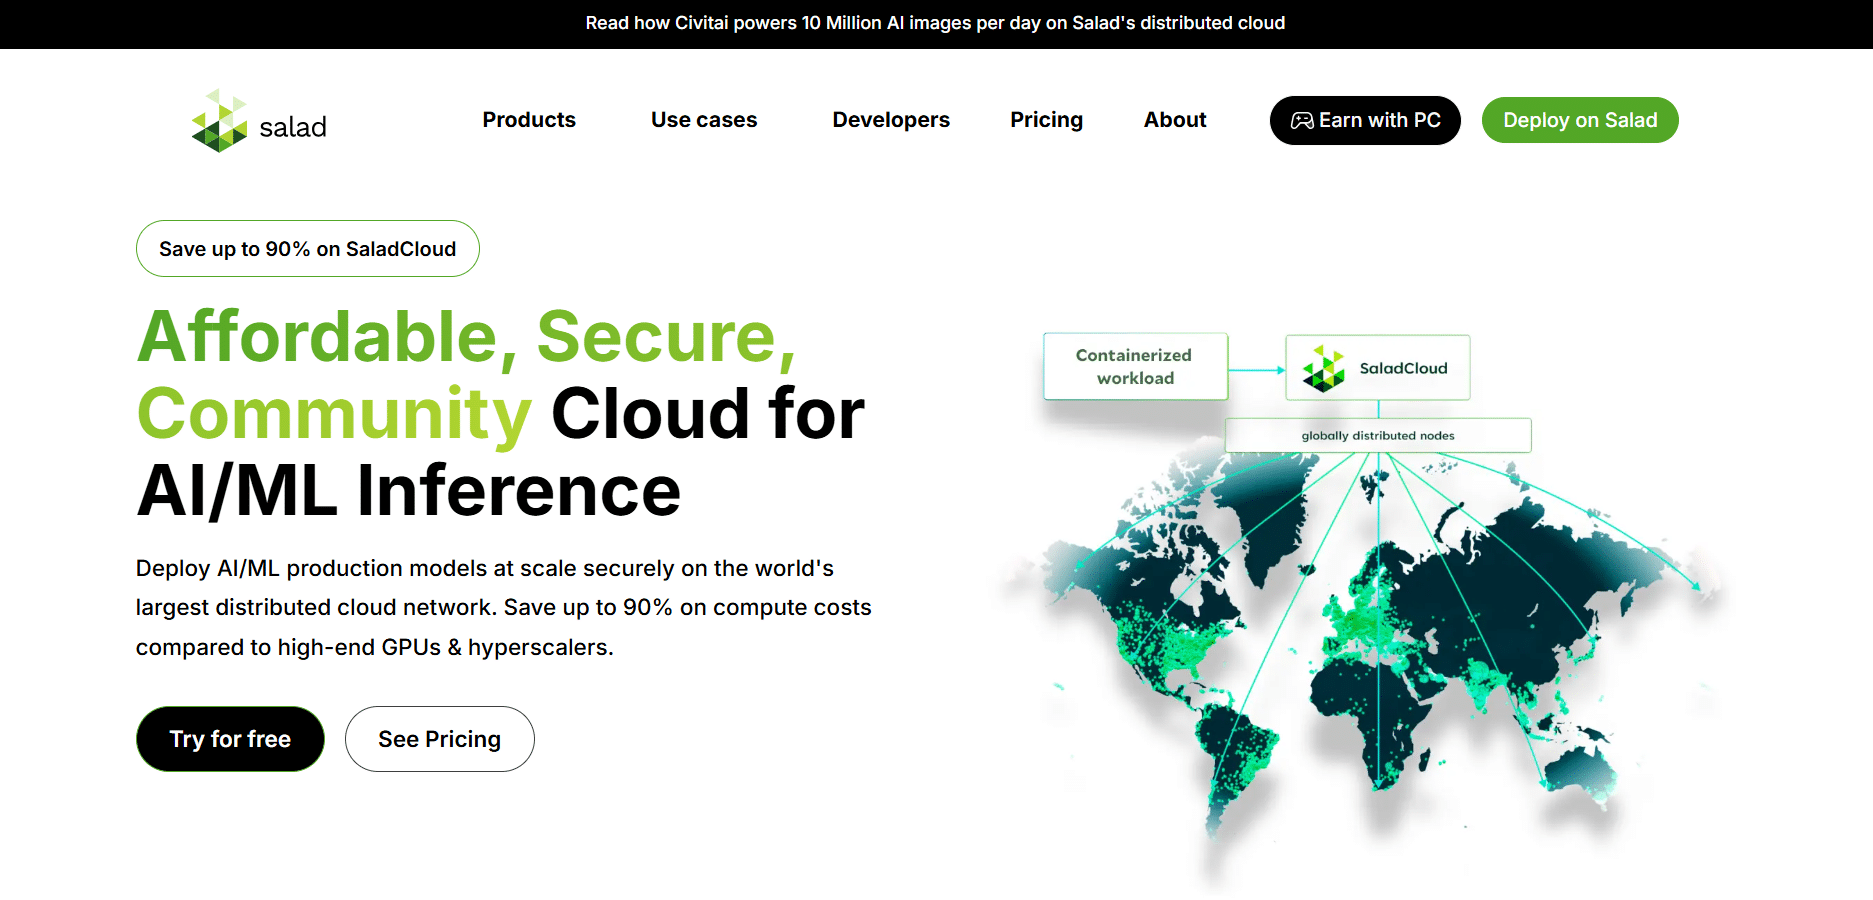The height and width of the screenshot is (900, 1873).
Task: Click the globally distributed nodes label
Action: pos(1378,435)
